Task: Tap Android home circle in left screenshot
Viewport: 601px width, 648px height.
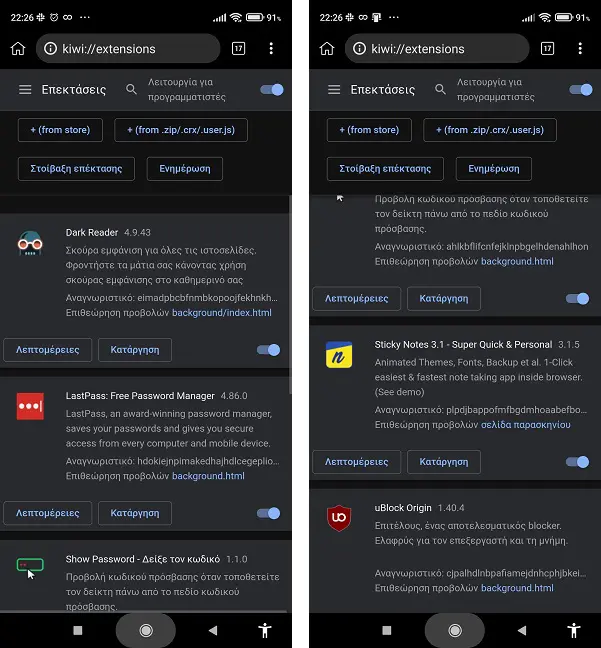Action: point(146,630)
